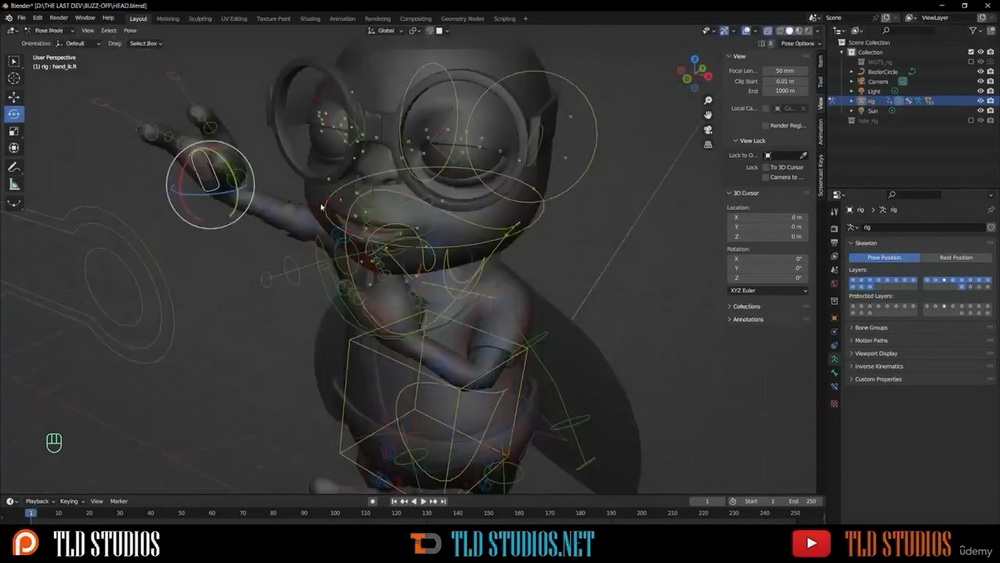Enable the Render Region checkbox
The height and width of the screenshot is (563, 1000).
(766, 126)
